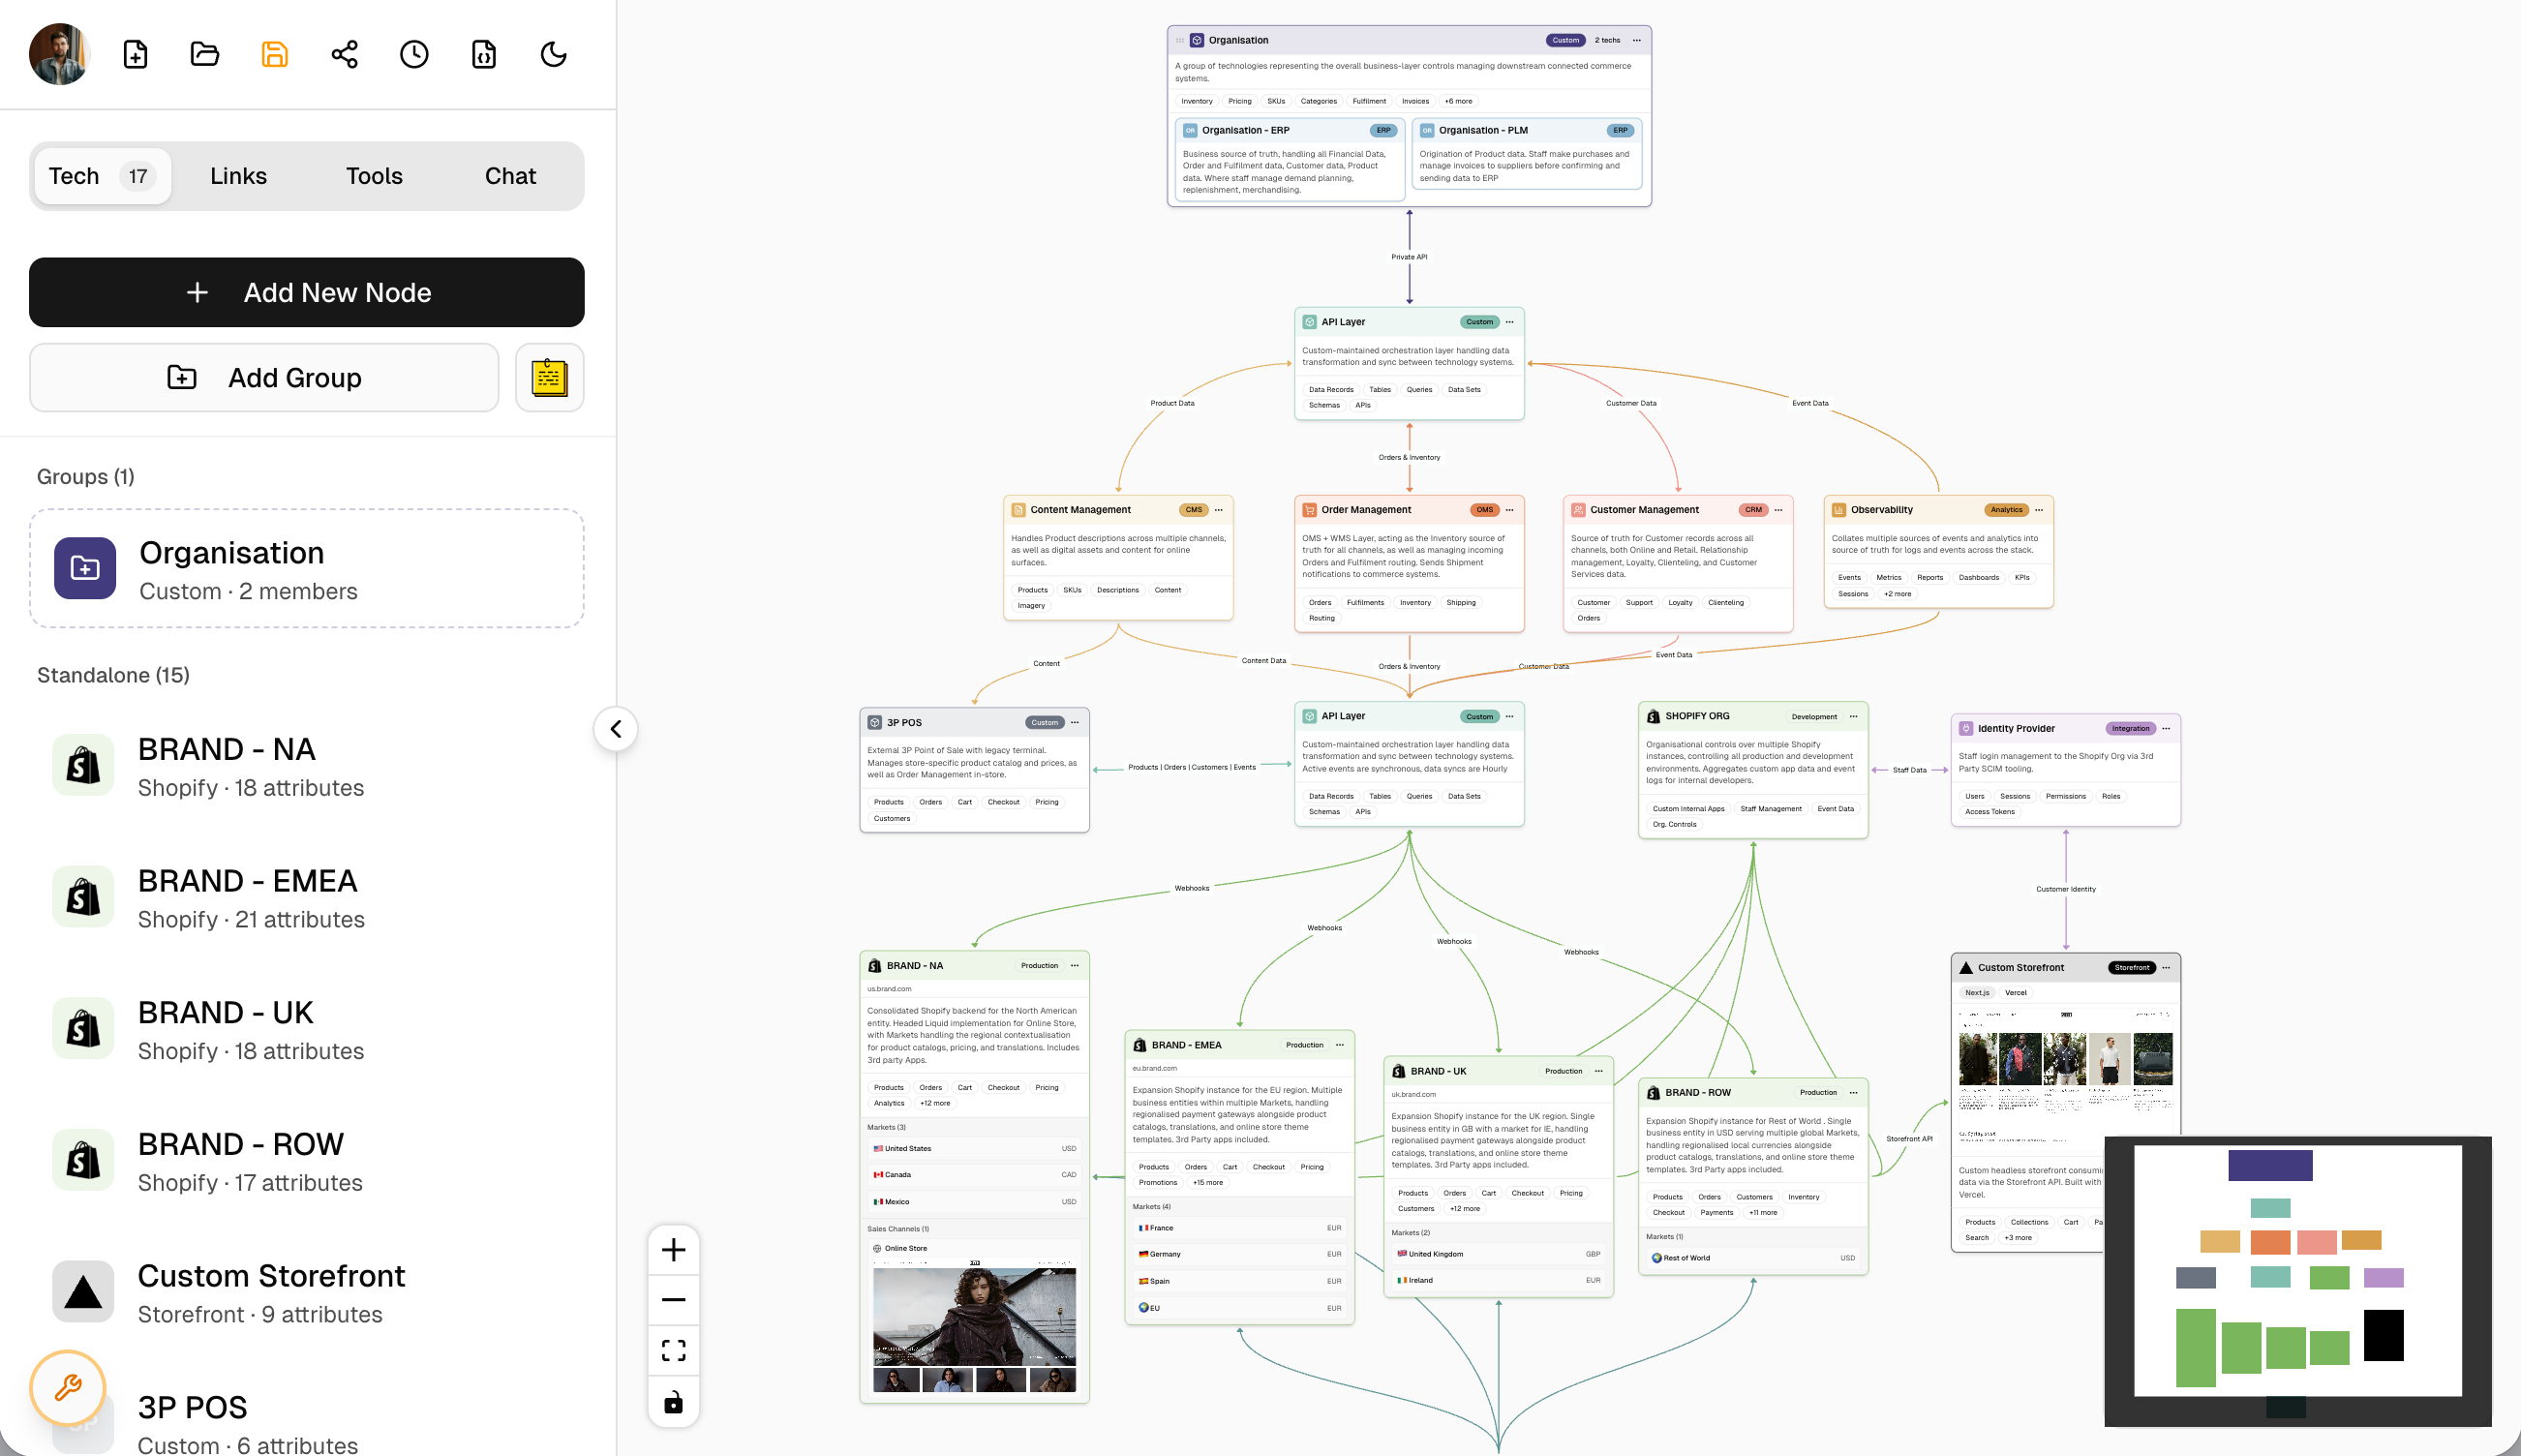Viewport: 2521px width, 1456px height.
Task: Open Organisation node options menu
Action: click(1637, 40)
